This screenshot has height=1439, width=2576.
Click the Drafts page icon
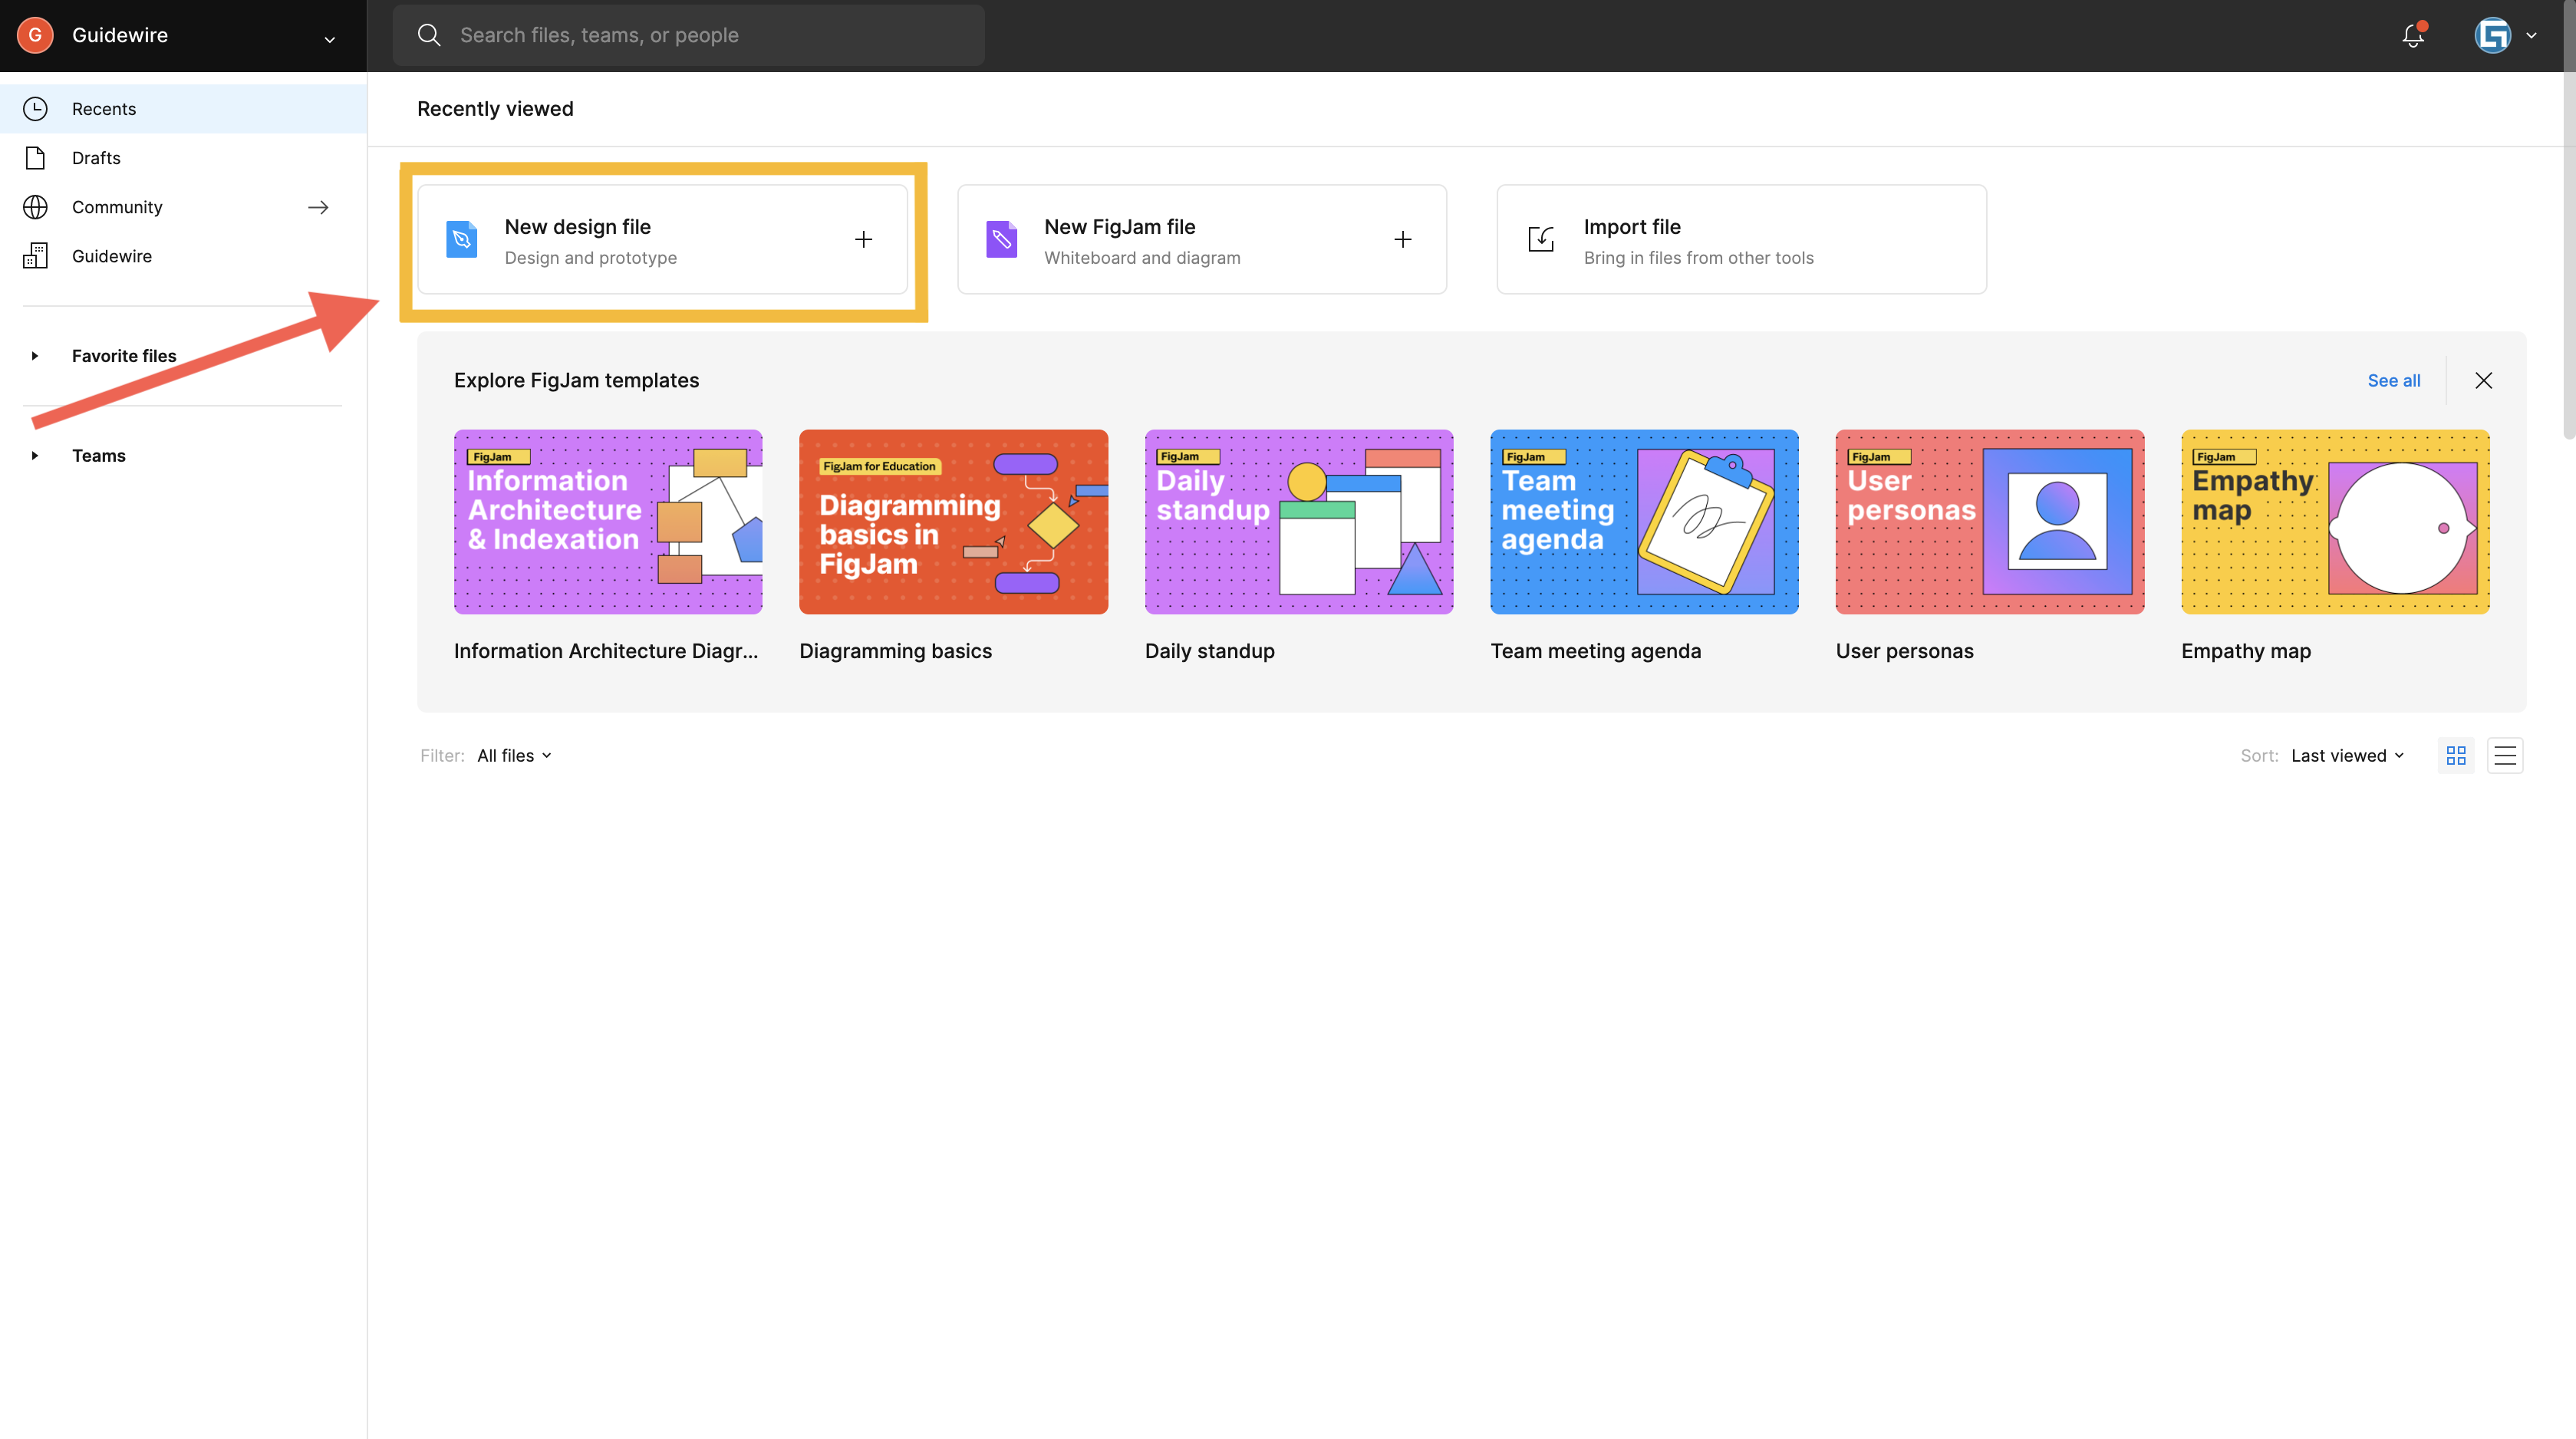pyautogui.click(x=35, y=158)
